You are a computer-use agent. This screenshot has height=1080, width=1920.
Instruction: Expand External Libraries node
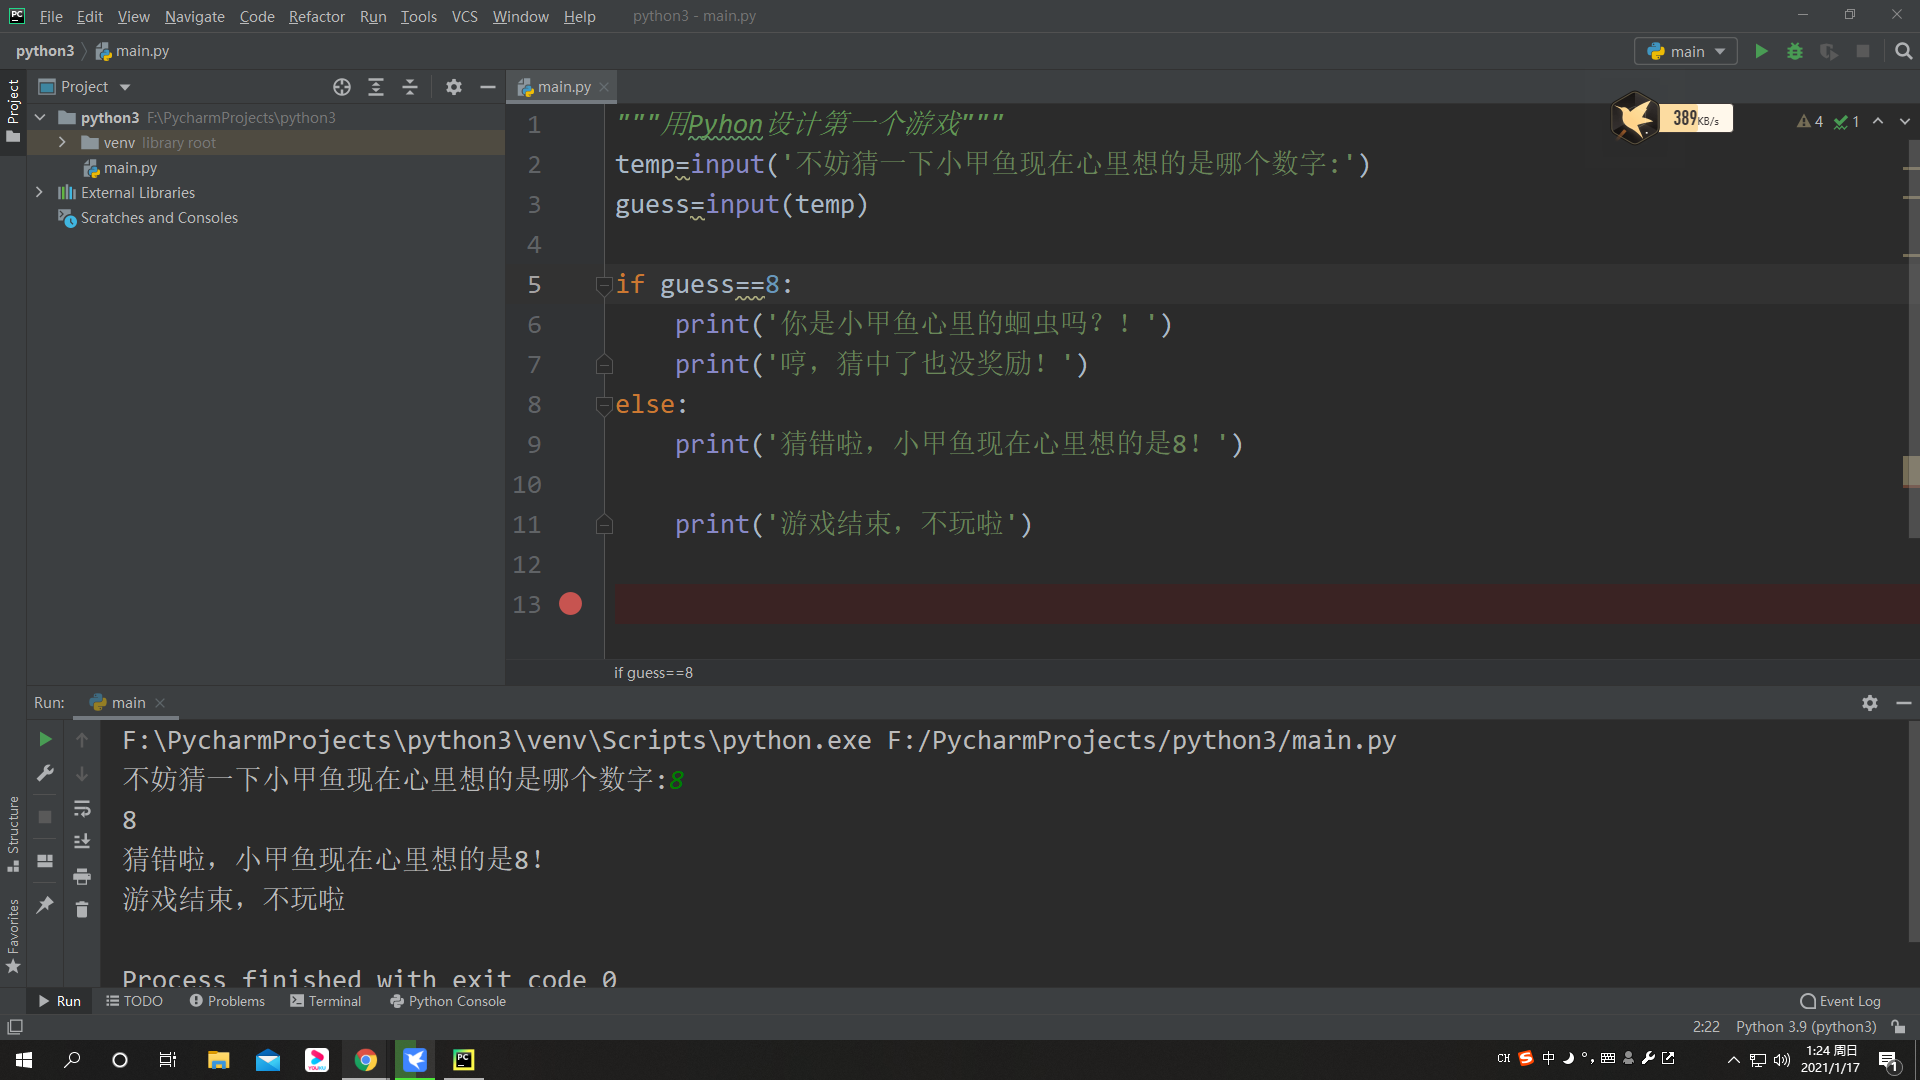coord(40,193)
